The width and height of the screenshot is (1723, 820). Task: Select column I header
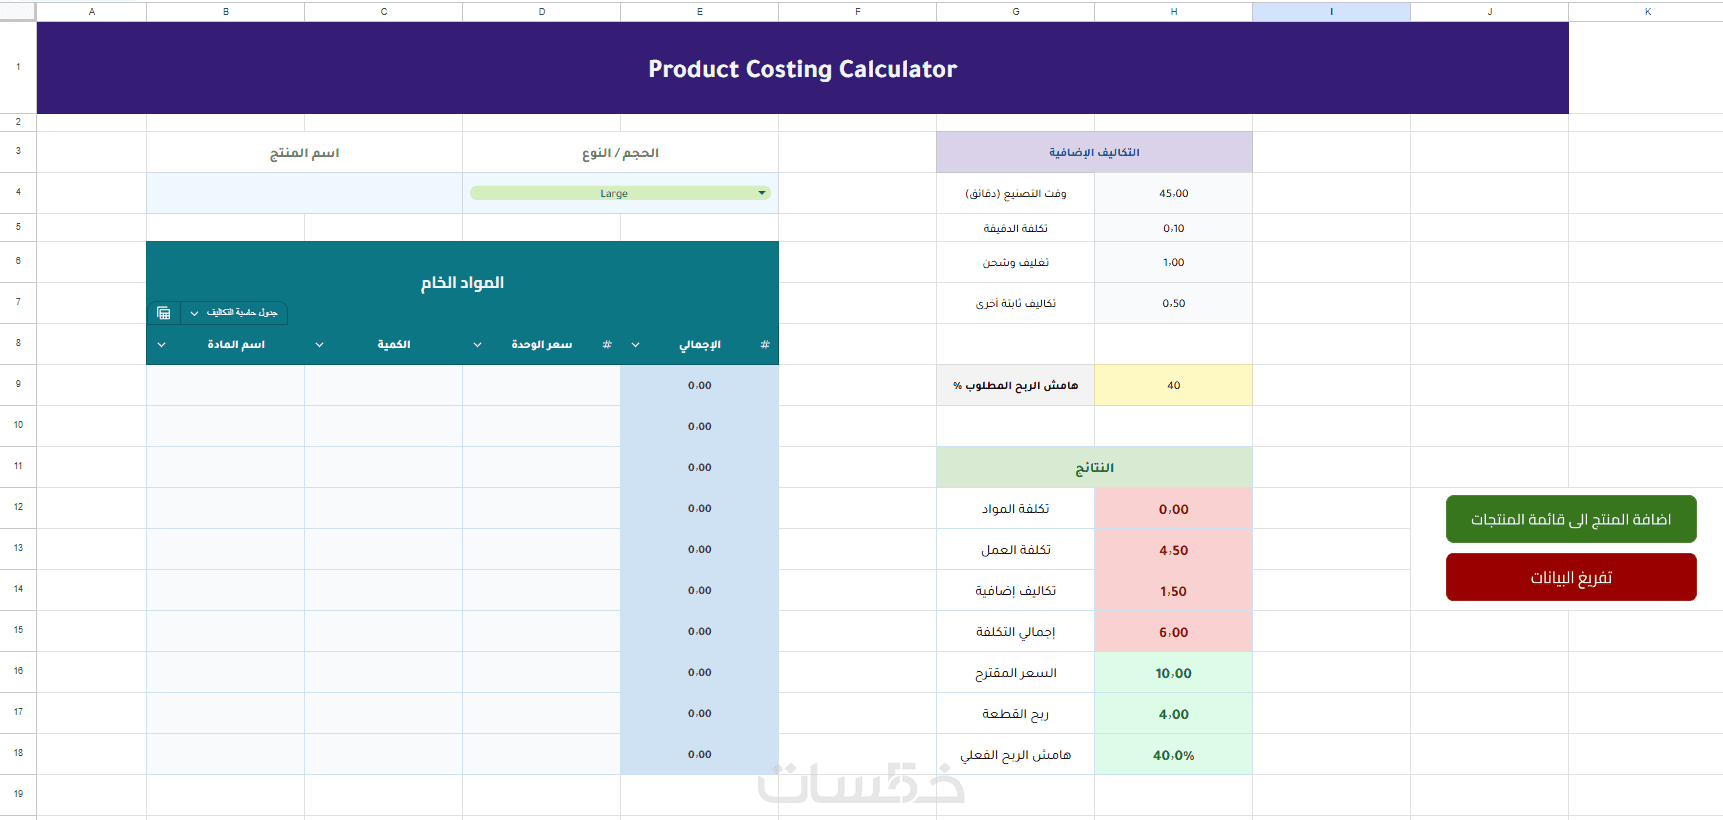1331,11
